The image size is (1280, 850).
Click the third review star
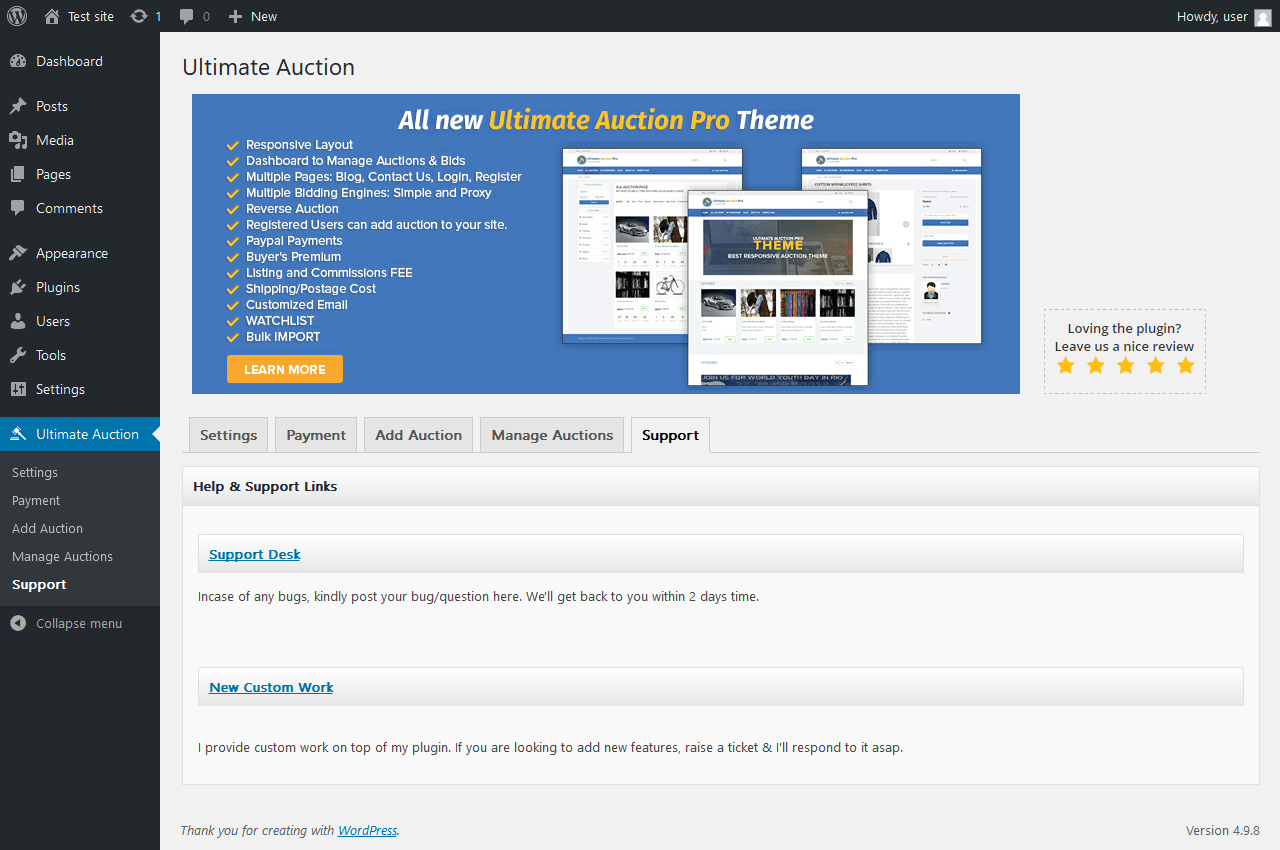click(1126, 365)
